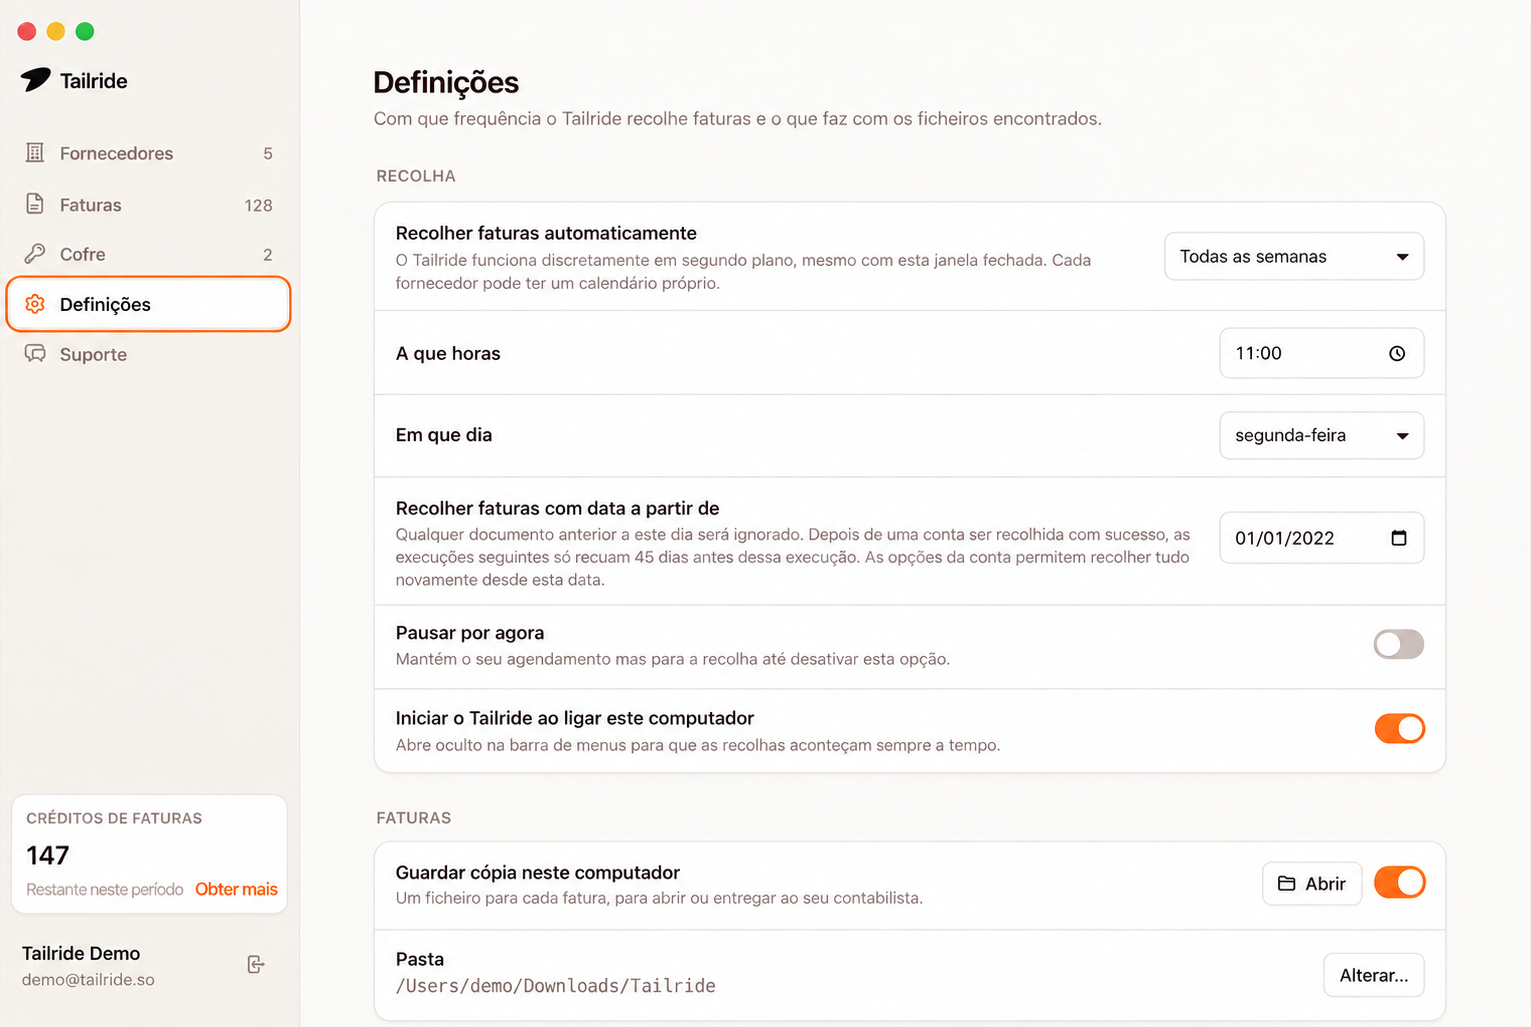Screen dimensions: 1531x1027
Task: Click the Suporte chat bubble icon
Action: 35,354
